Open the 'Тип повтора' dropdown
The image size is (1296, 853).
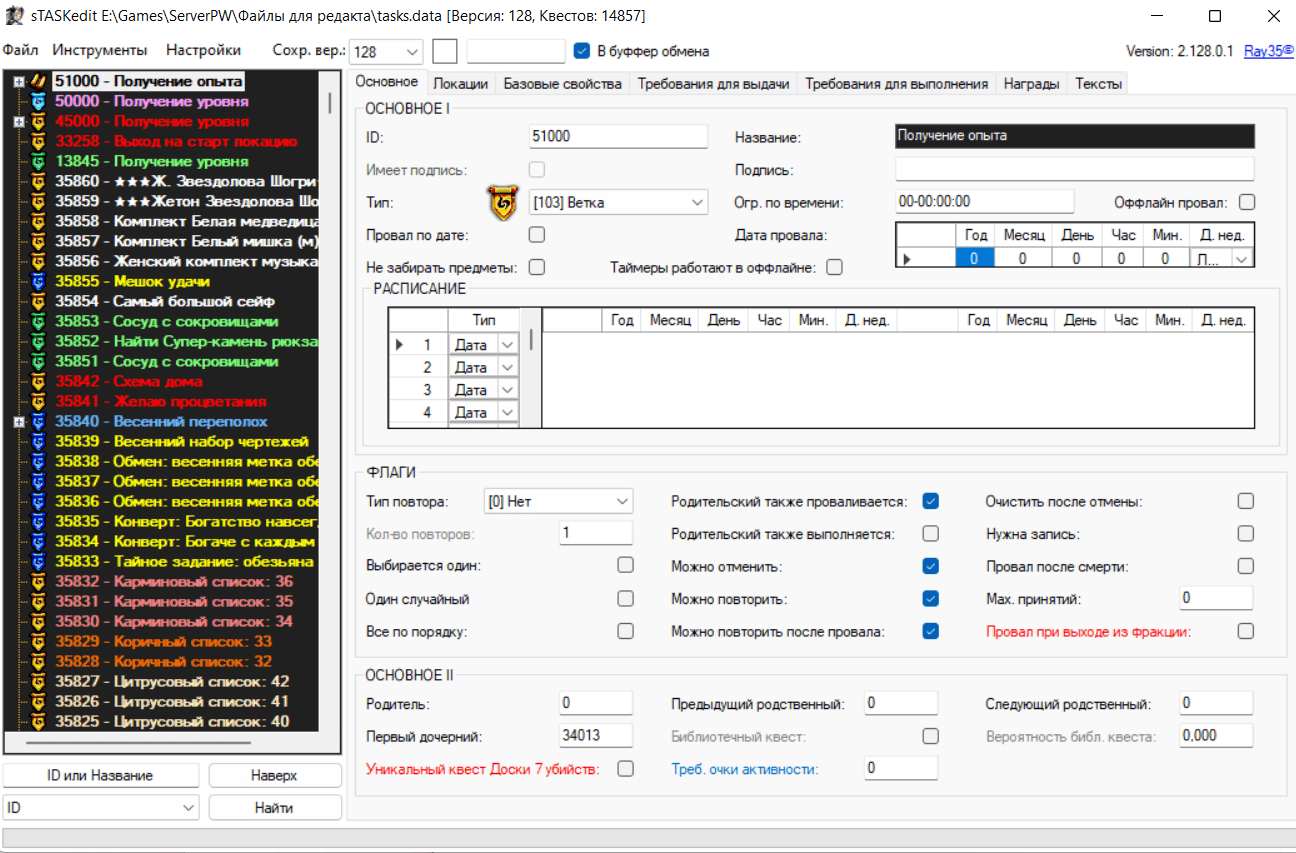pos(558,502)
